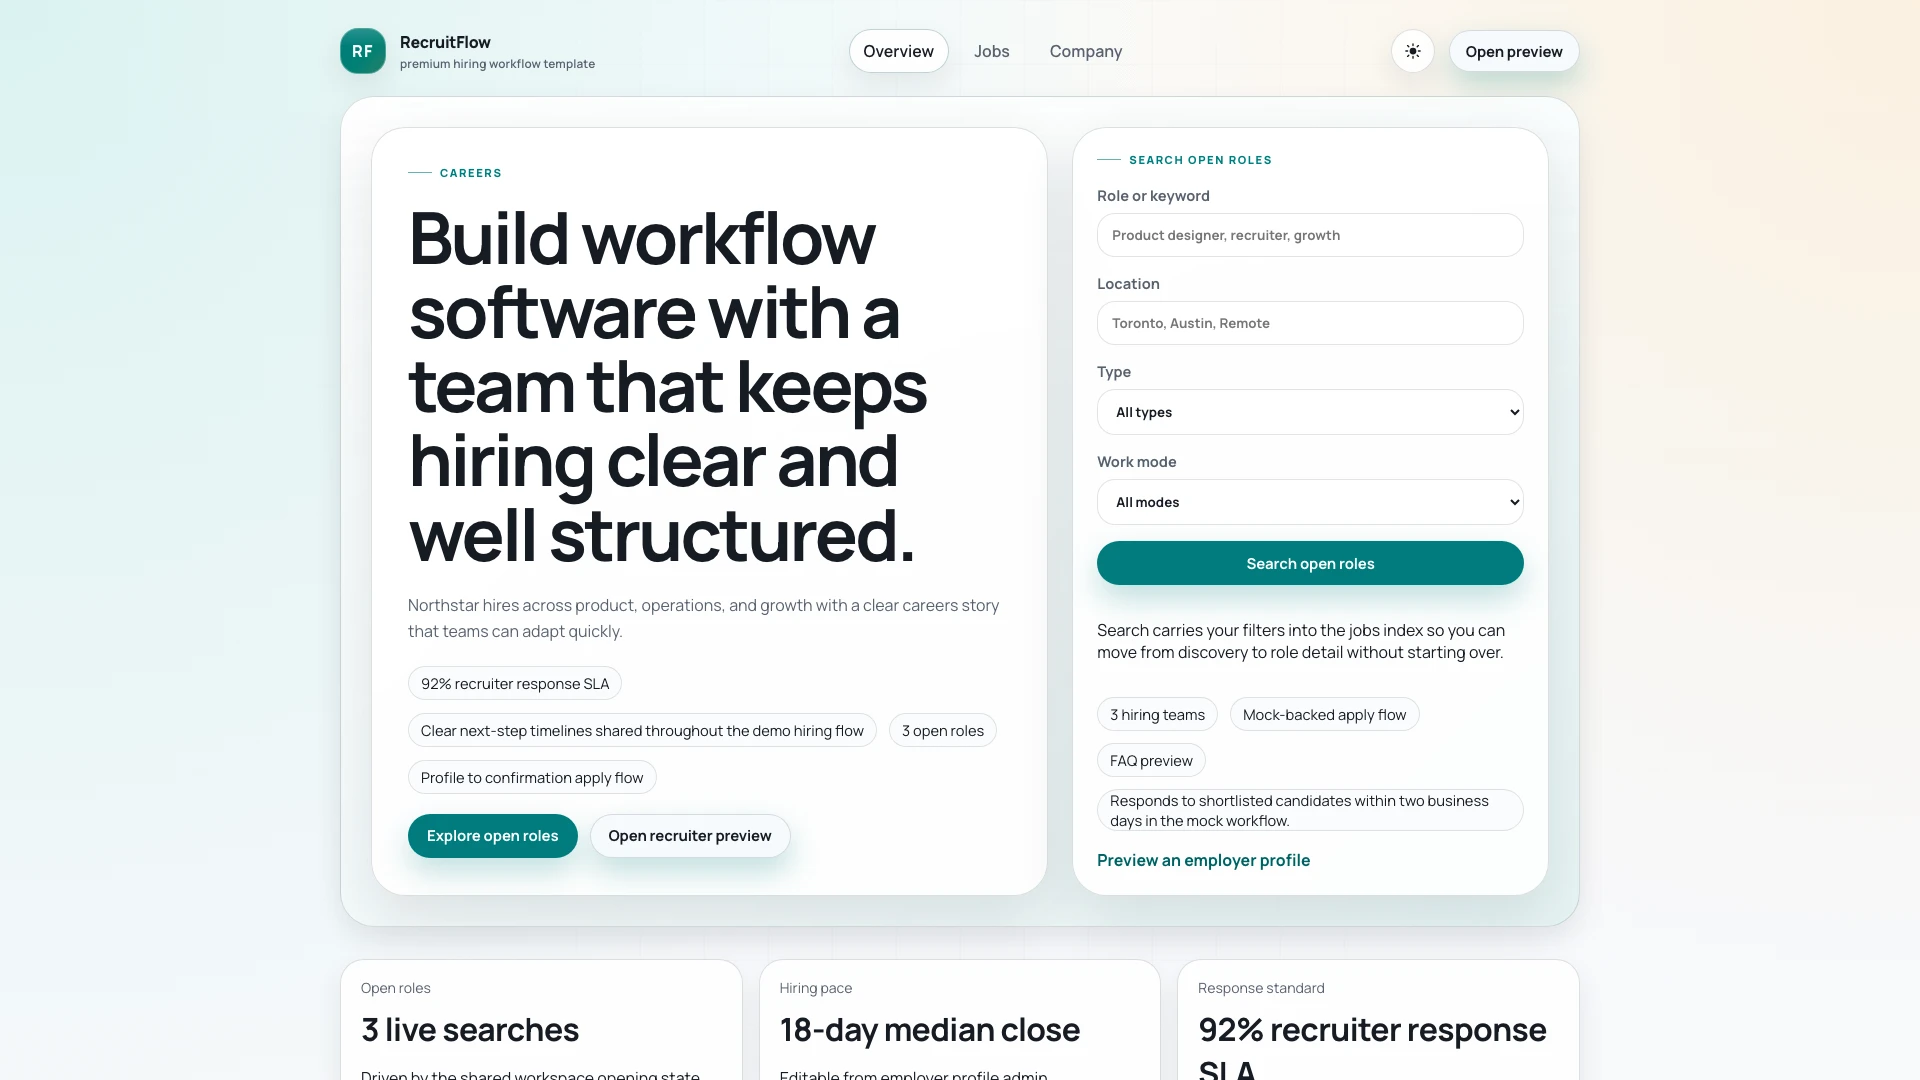Click the '3 open roles' chip
Image resolution: width=1920 pixels, height=1080 pixels.
click(942, 730)
